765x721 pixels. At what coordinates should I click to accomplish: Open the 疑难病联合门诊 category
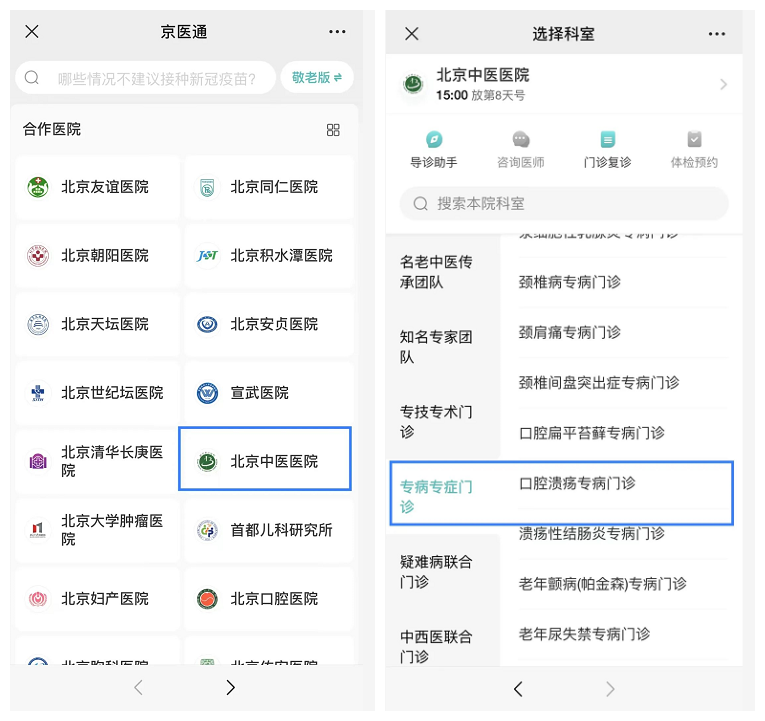pyautogui.click(x=437, y=571)
